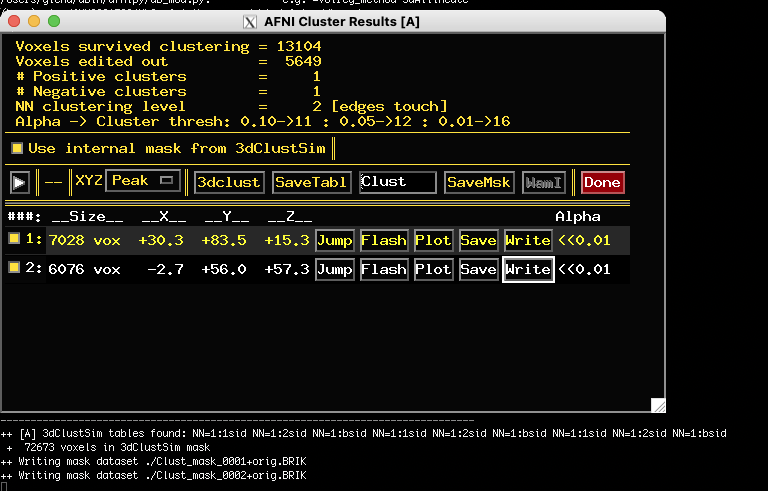Screen dimensions: 768x491
Task: Flash cluster 1 overlay
Action: [x=384, y=241]
